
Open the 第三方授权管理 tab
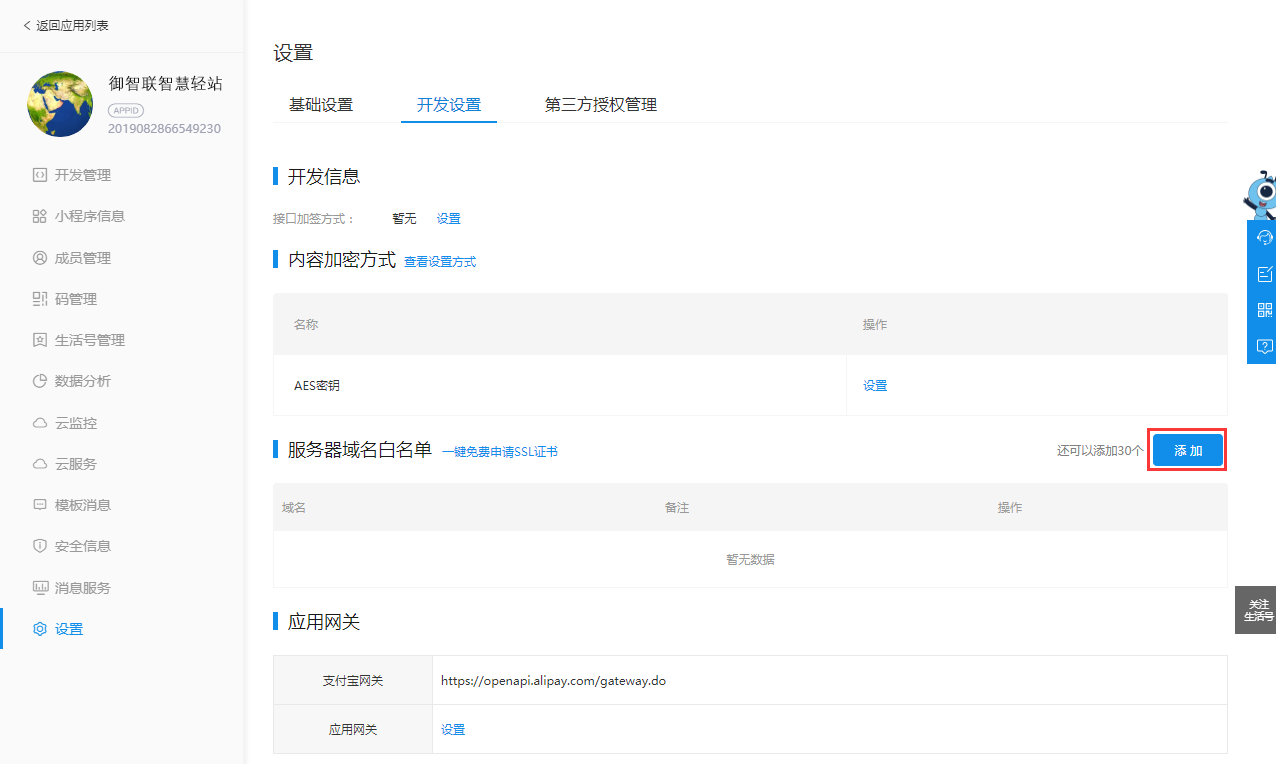click(x=599, y=104)
